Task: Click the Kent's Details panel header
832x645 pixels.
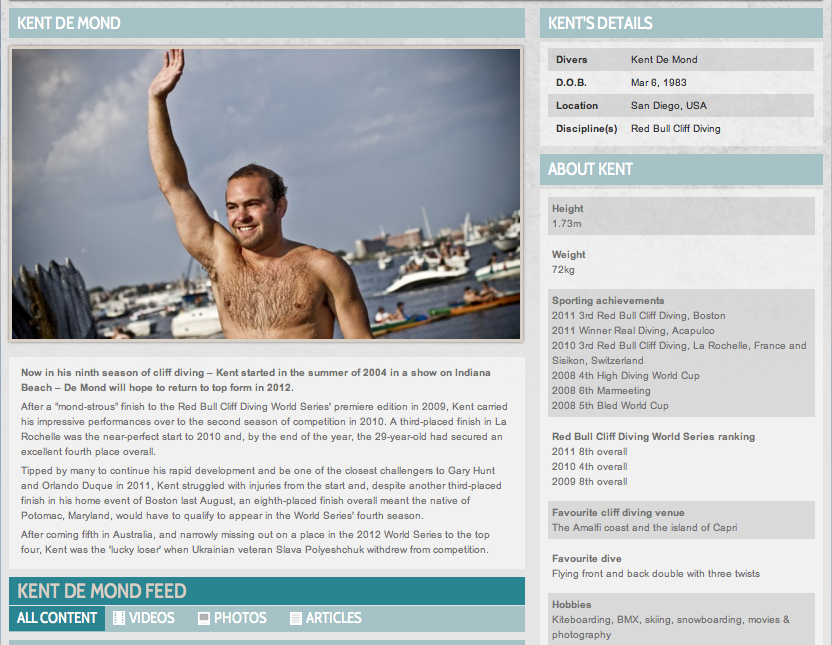Action: (681, 23)
